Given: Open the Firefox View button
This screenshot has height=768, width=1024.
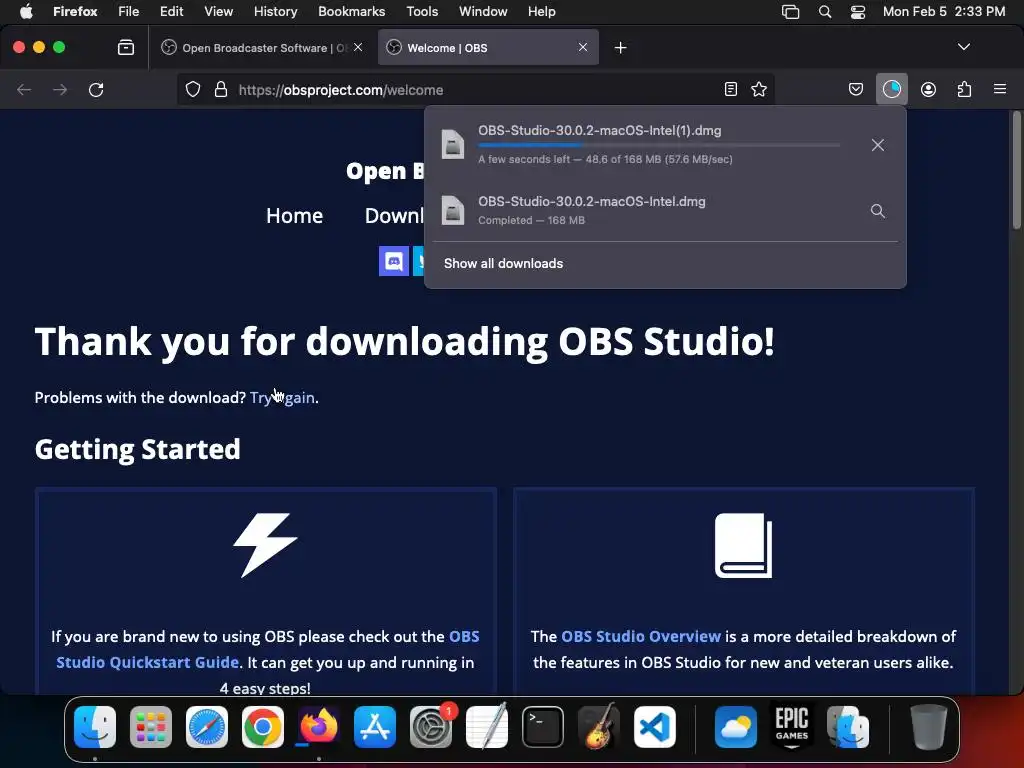Looking at the screenshot, I should click(125, 47).
